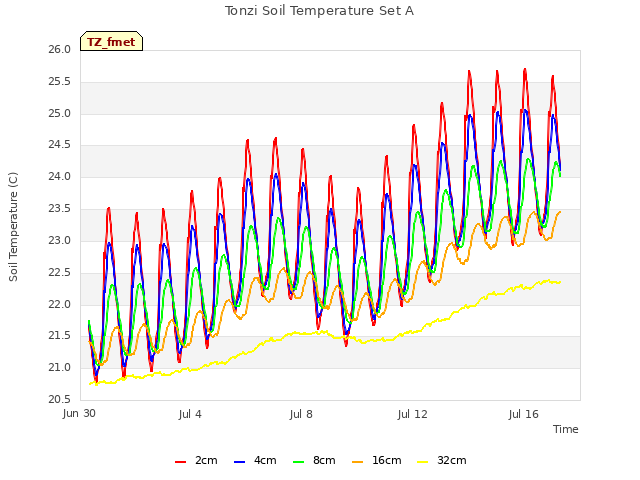The width and height of the screenshot is (640, 480).
Task: Click the 24.0 y-axis tick label
Action: pos(60,177)
